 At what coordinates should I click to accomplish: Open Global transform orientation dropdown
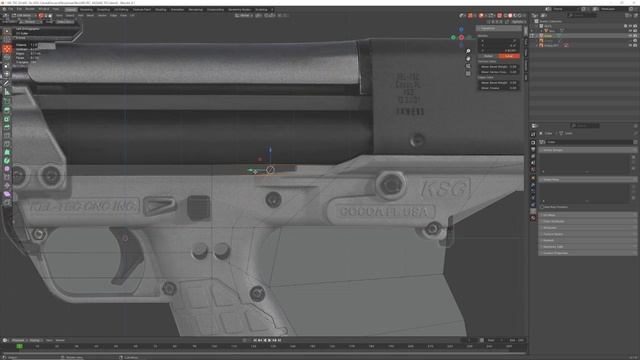coord(243,16)
